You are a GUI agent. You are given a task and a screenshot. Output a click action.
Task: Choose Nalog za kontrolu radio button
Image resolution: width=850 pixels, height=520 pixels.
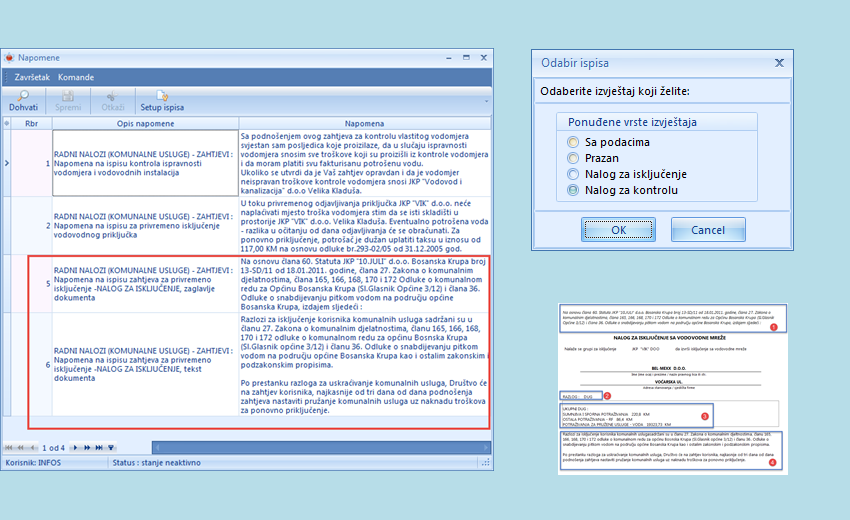pyautogui.click(x=573, y=190)
